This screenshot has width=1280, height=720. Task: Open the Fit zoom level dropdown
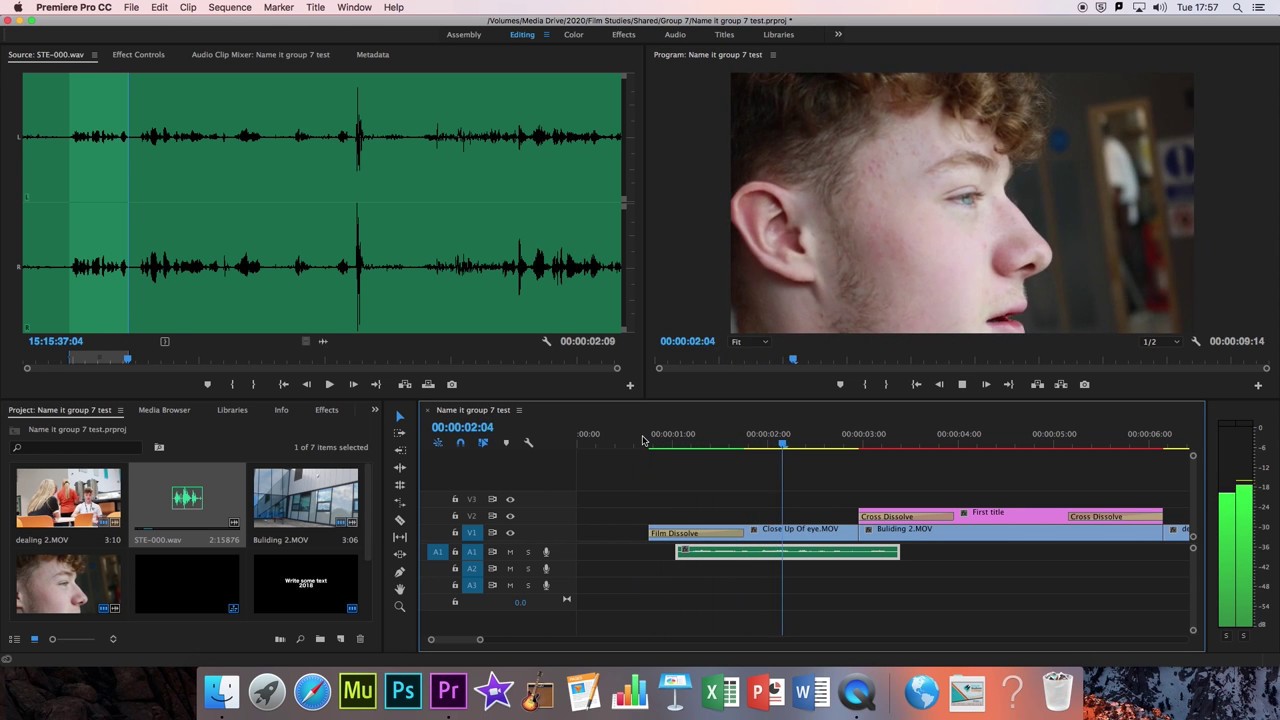click(x=749, y=342)
